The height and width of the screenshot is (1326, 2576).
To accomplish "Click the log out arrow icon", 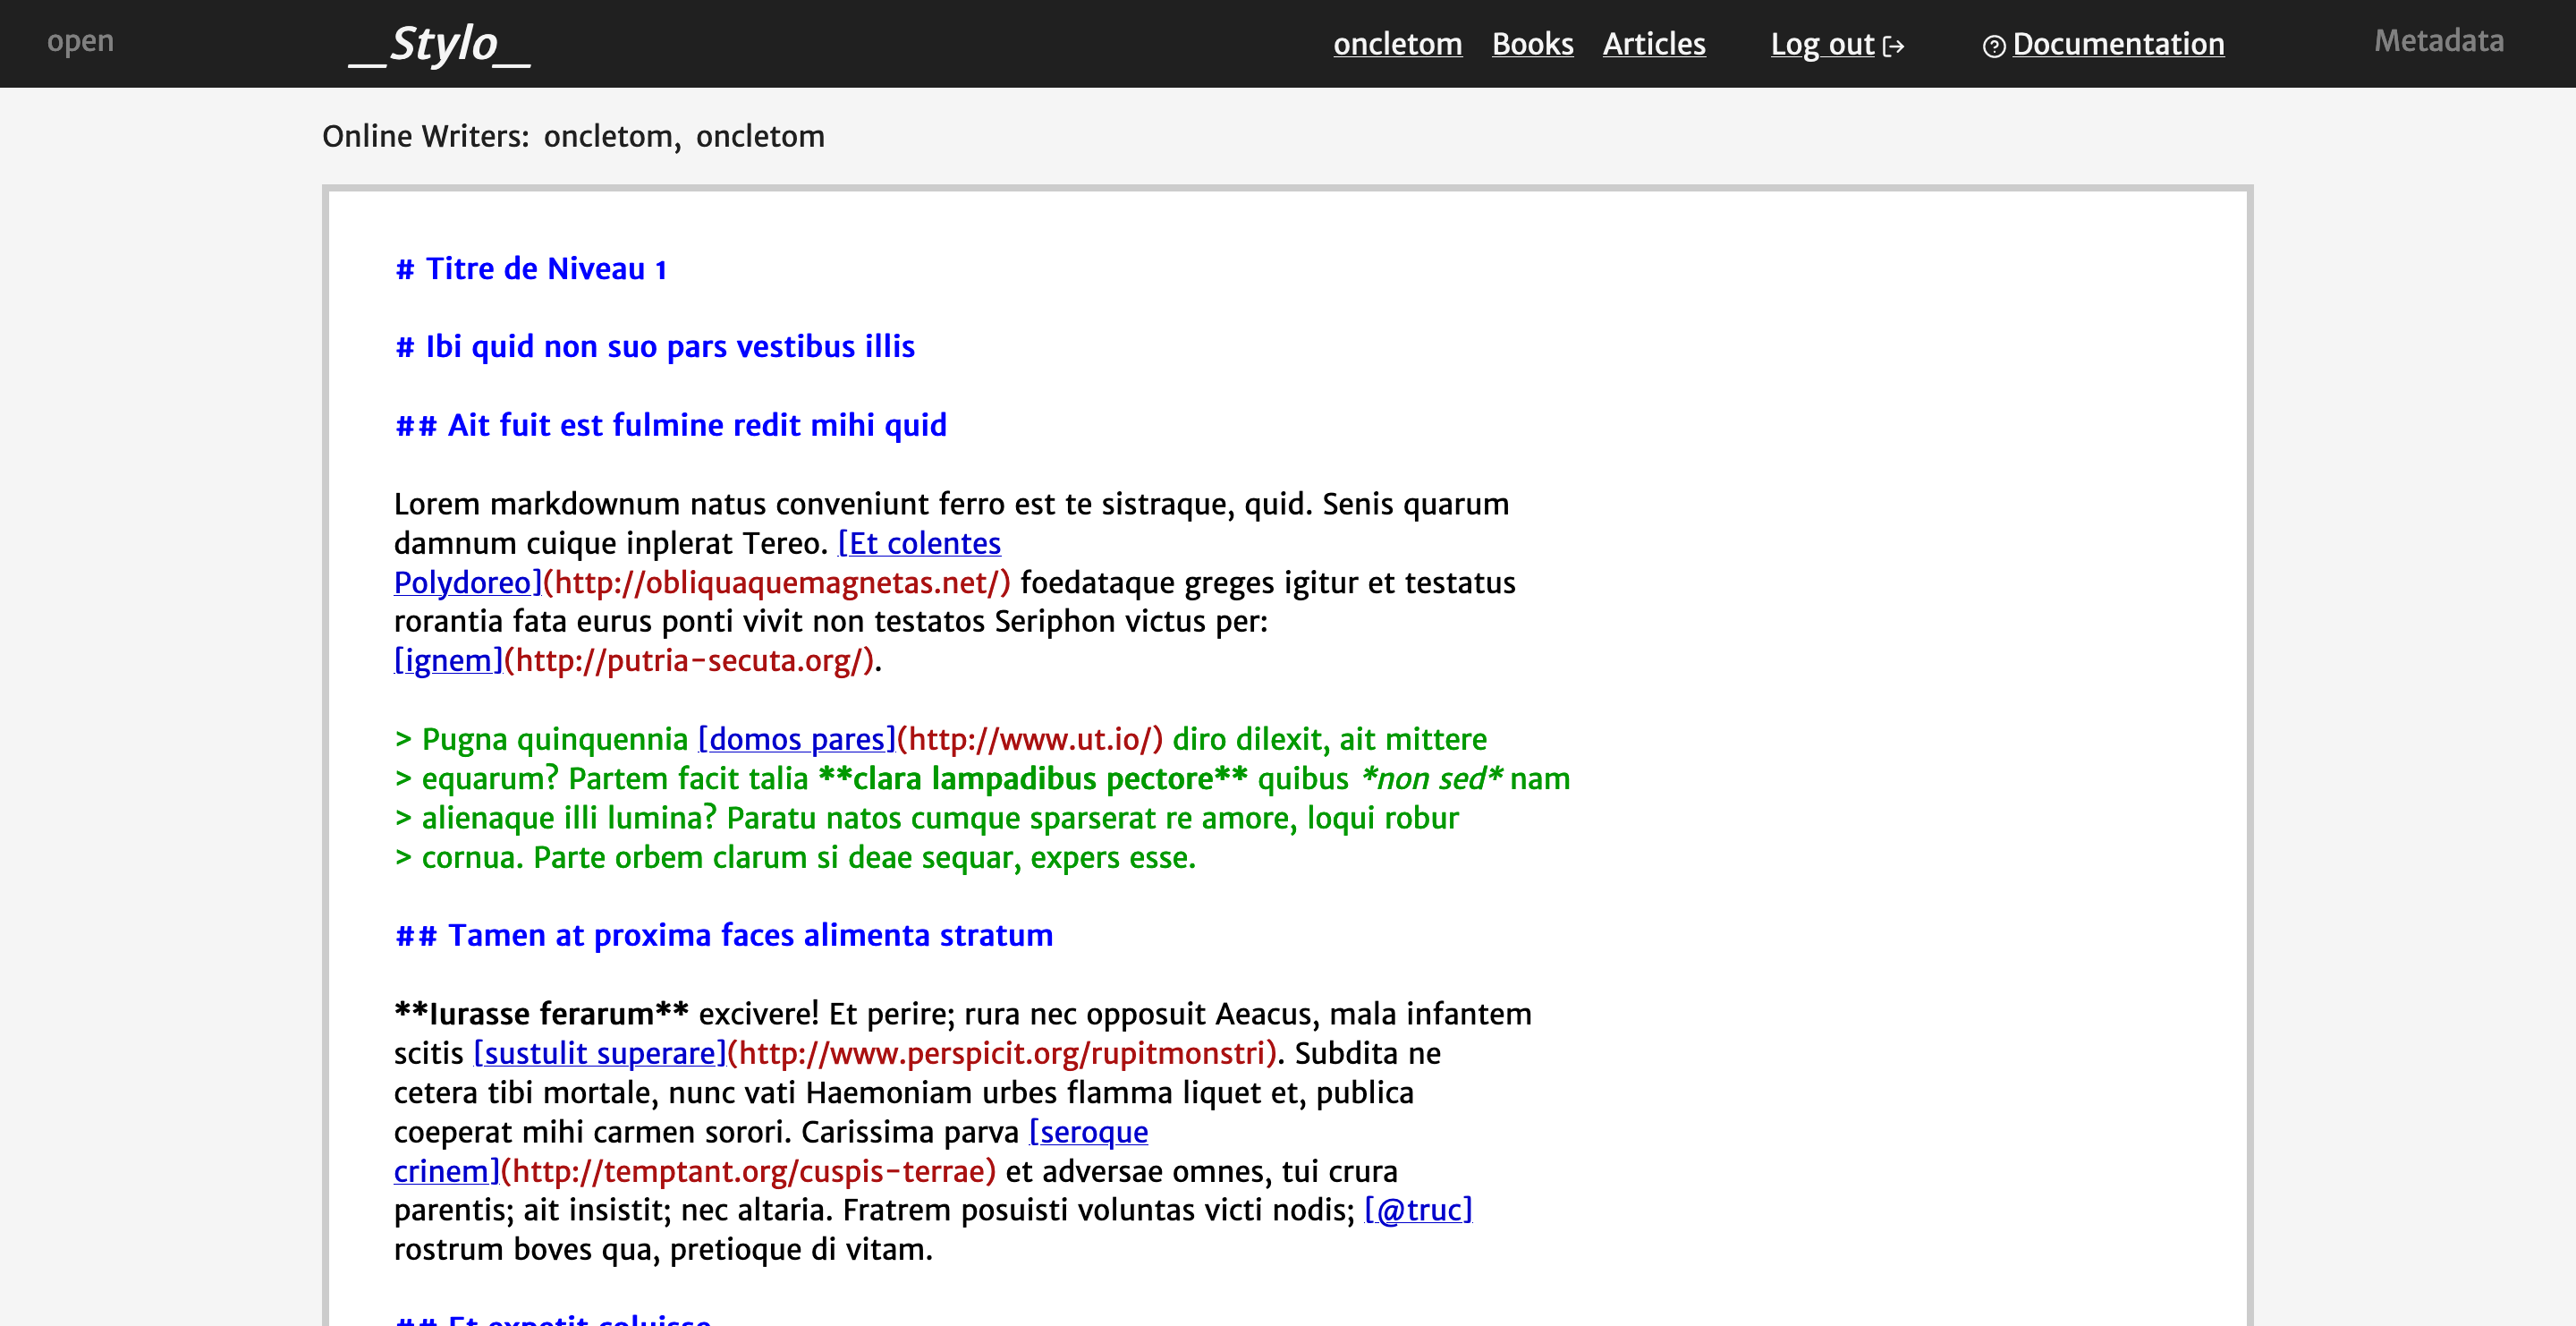I will [1893, 46].
